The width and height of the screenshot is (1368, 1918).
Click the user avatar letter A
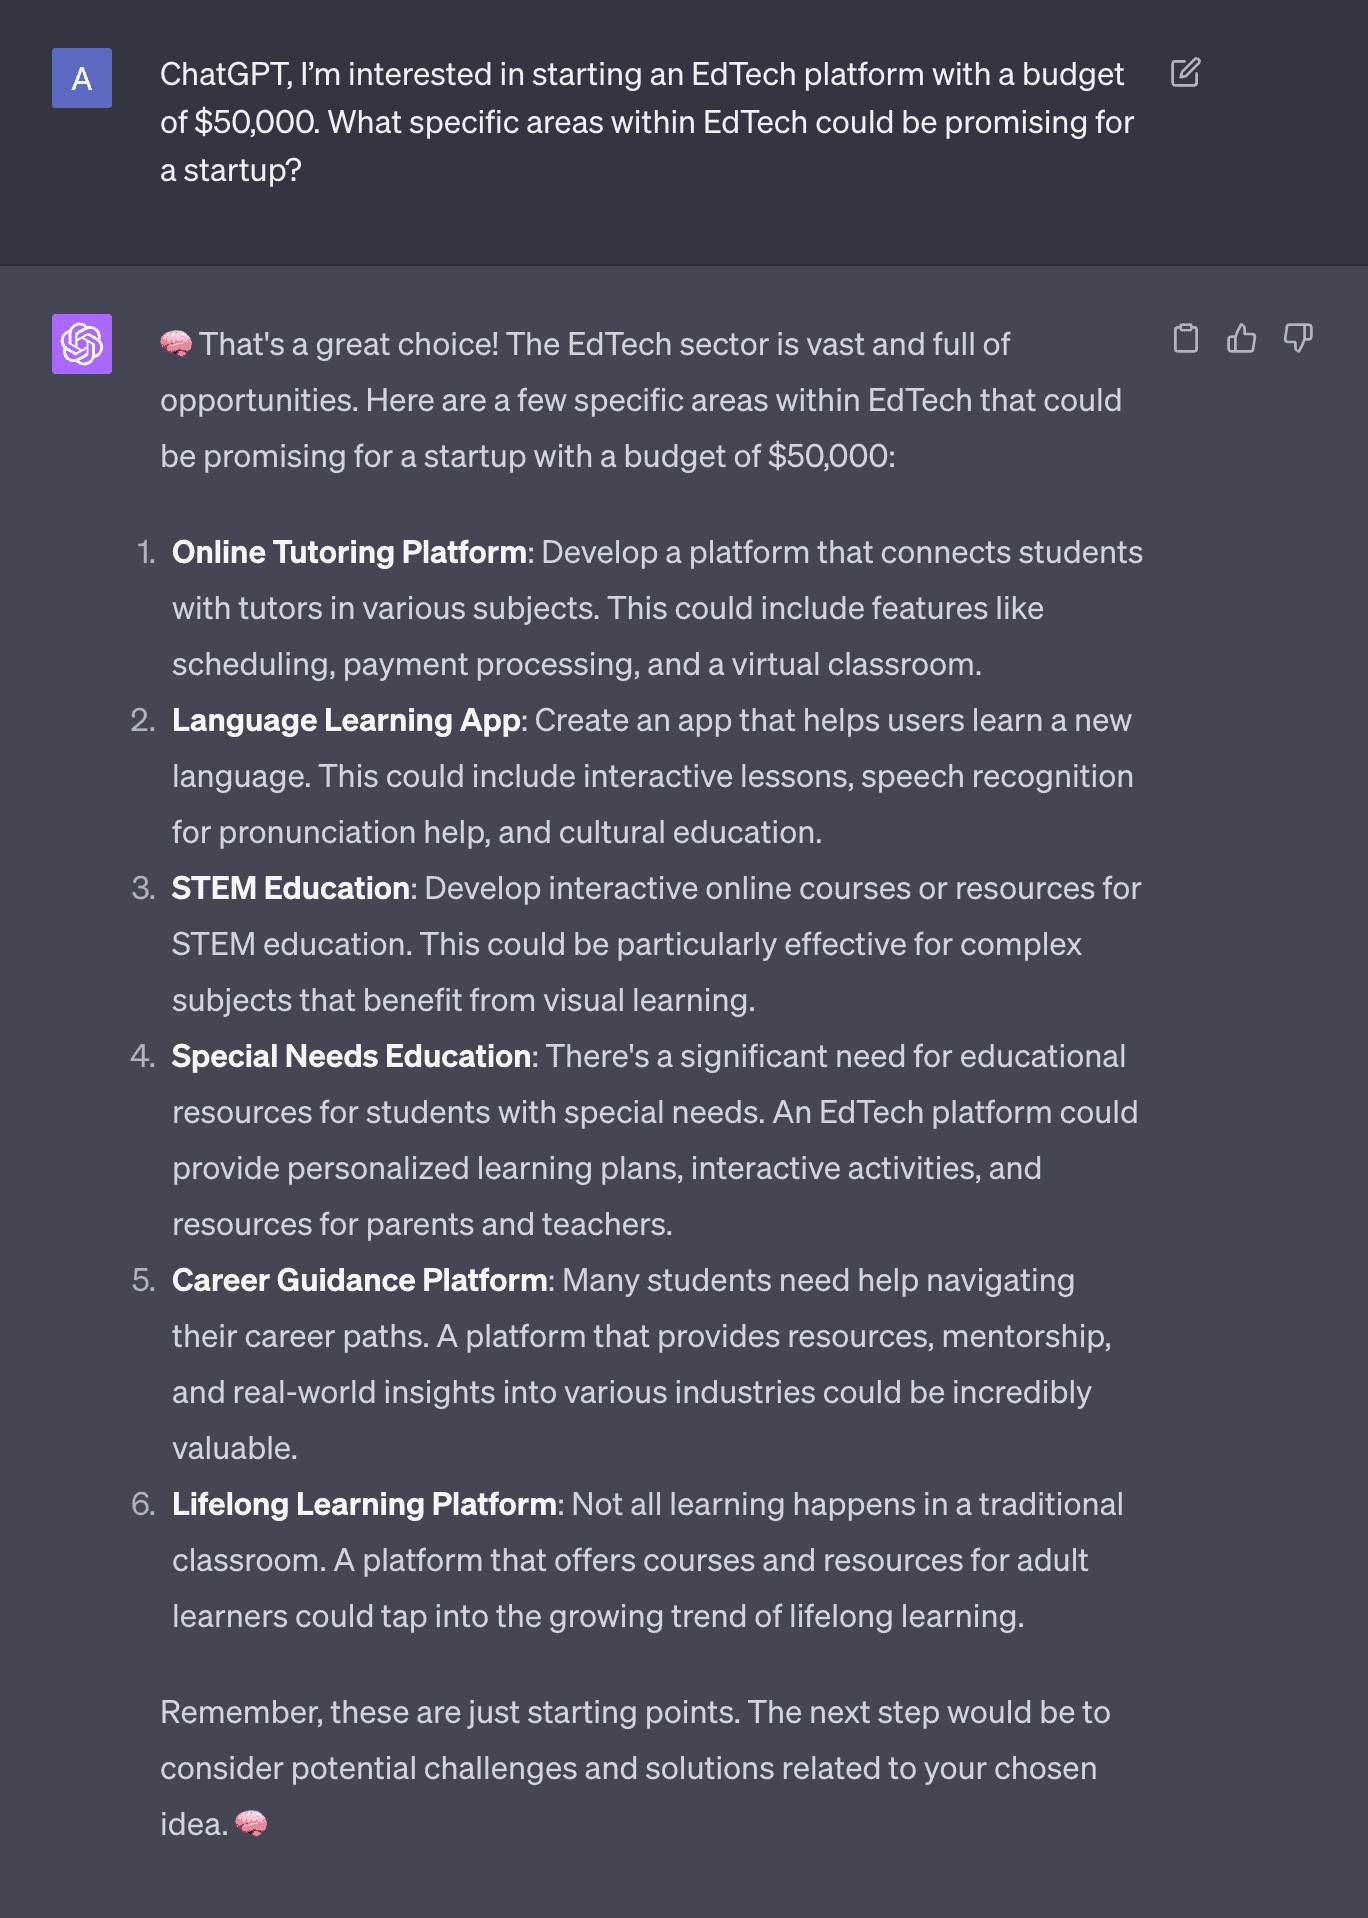pos(82,78)
